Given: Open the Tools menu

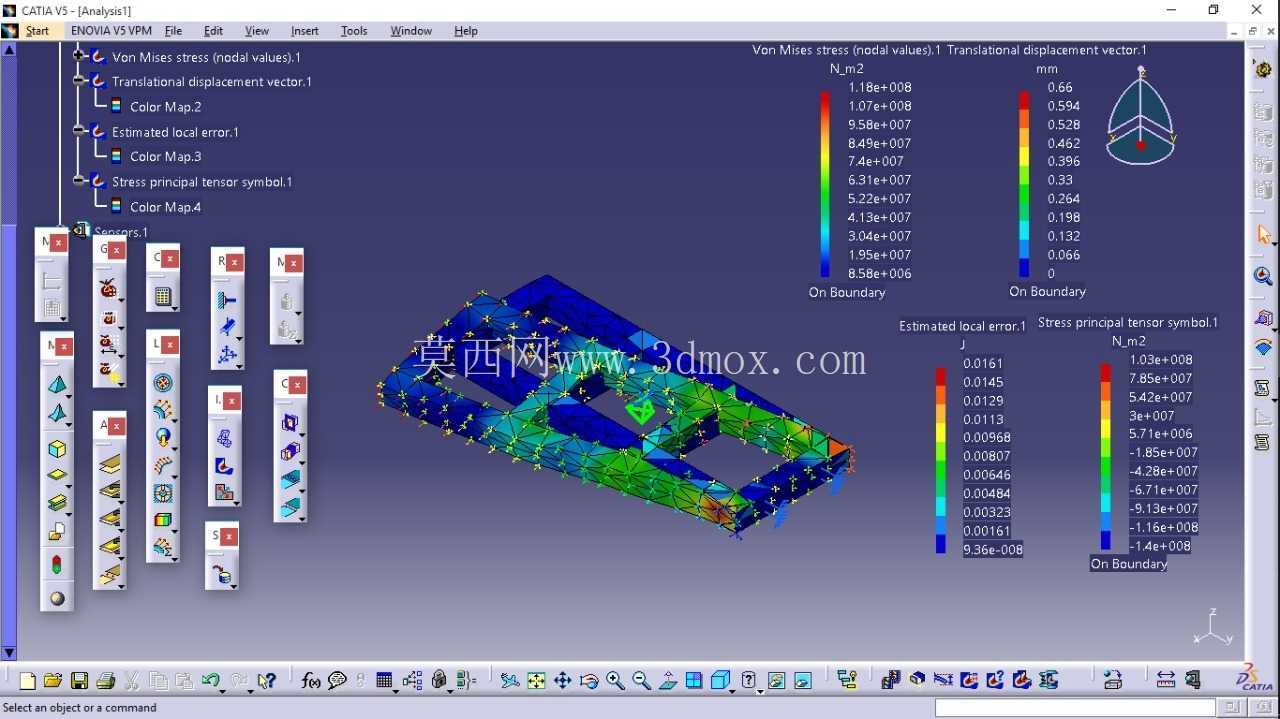Looking at the screenshot, I should 354,31.
